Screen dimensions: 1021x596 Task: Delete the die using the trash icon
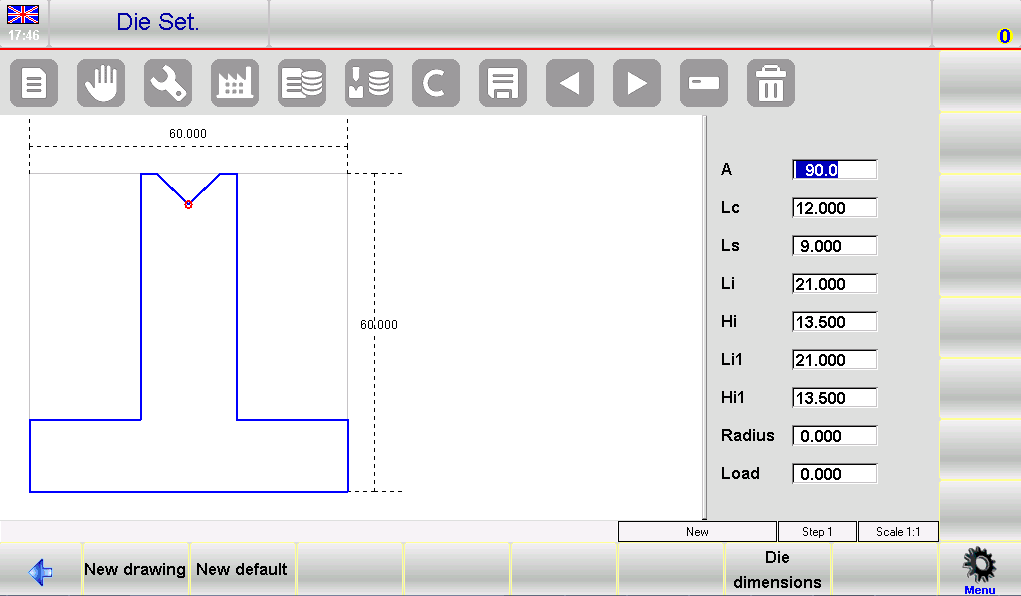(x=770, y=83)
